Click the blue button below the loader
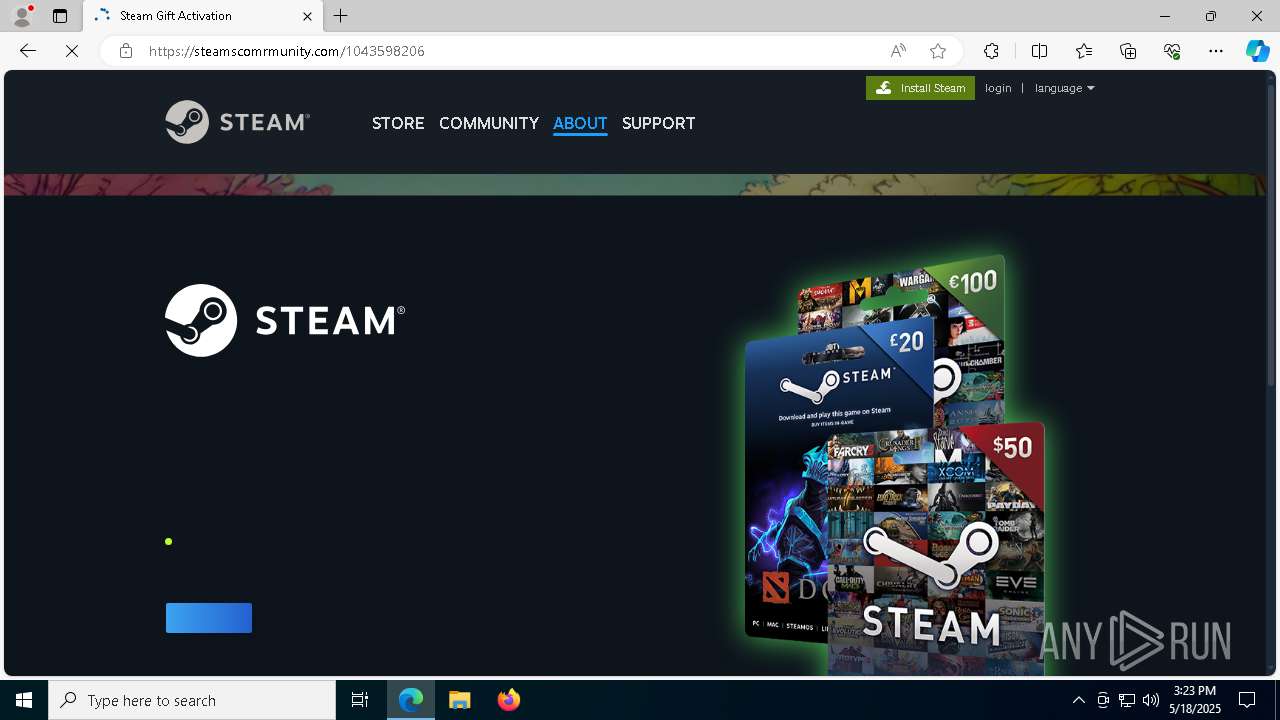Screen dimensions: 1280x720 [x=209, y=618]
